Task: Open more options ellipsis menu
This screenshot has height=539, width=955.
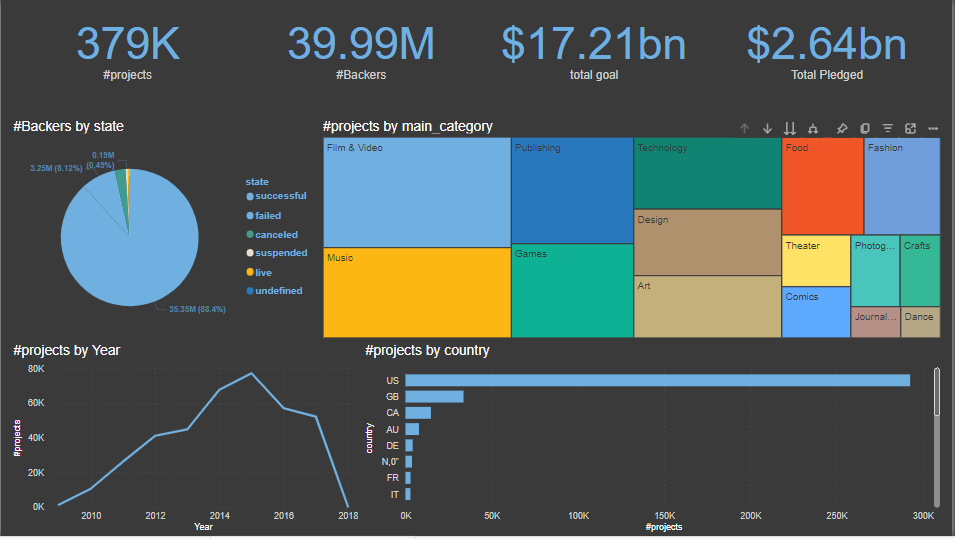Action: click(x=933, y=128)
